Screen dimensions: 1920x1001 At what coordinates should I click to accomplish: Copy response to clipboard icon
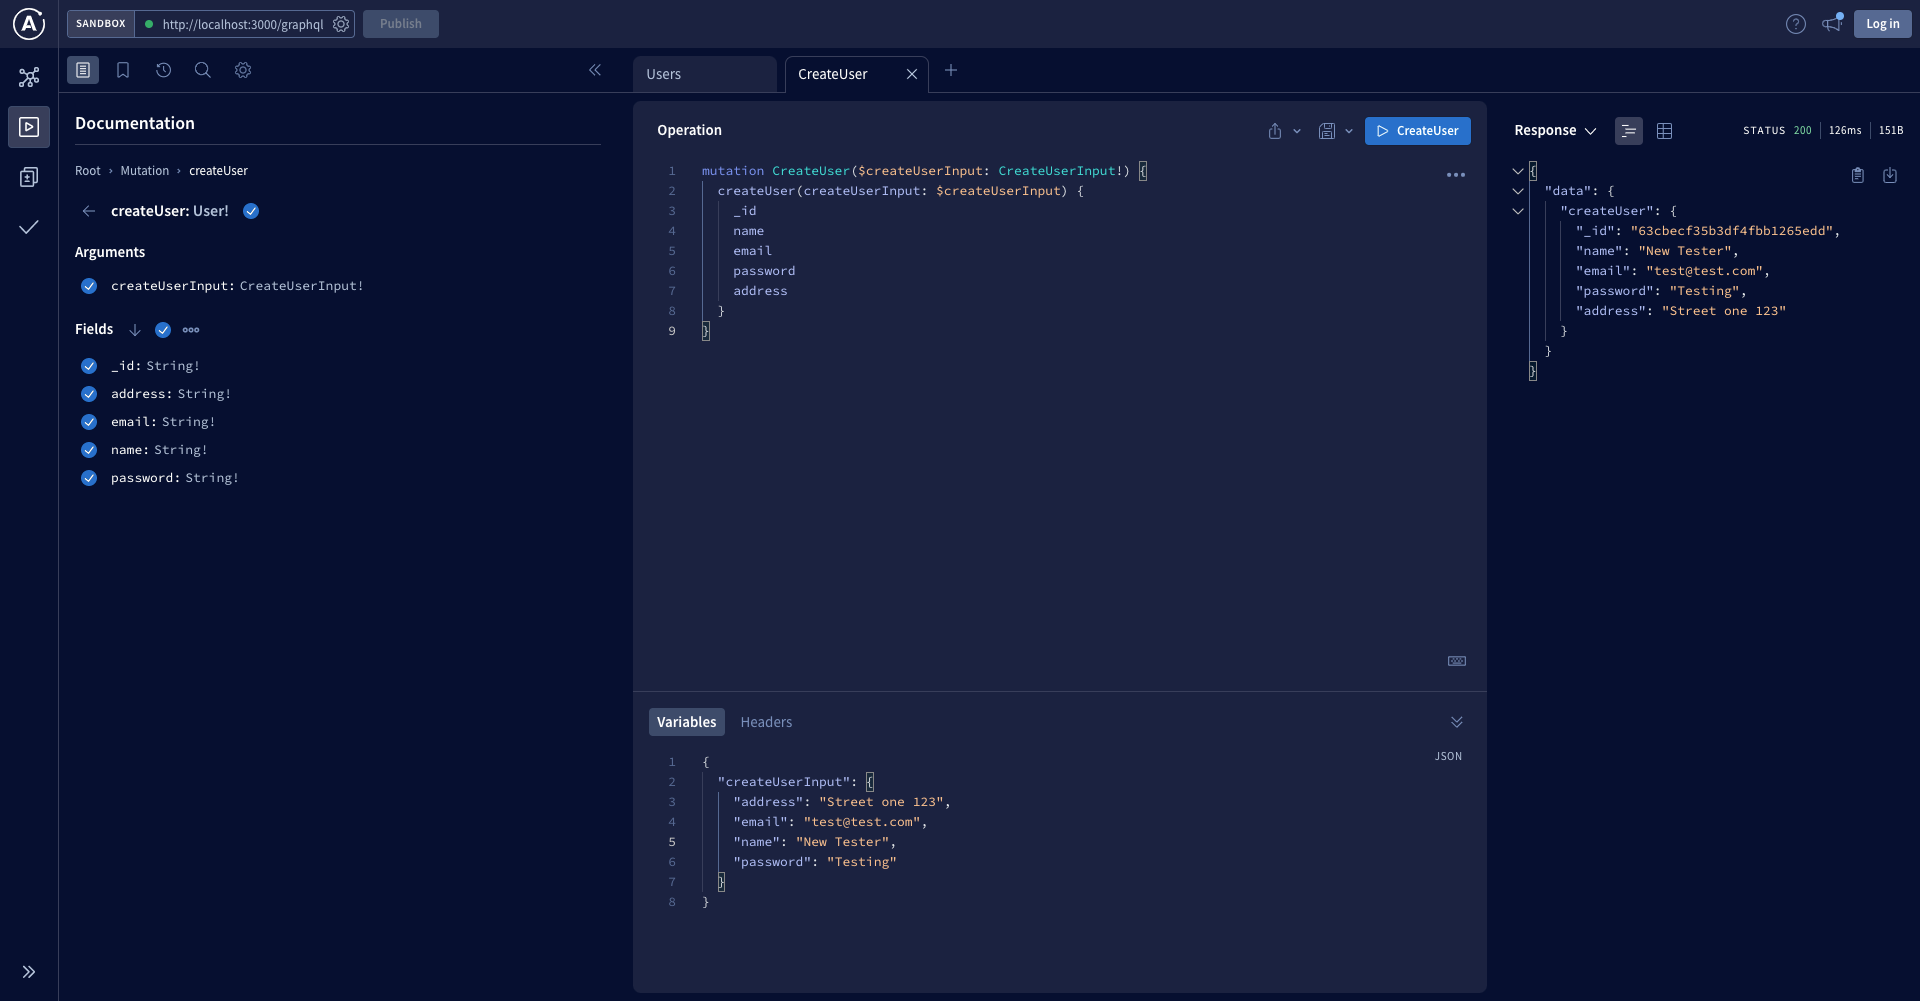pos(1857,176)
